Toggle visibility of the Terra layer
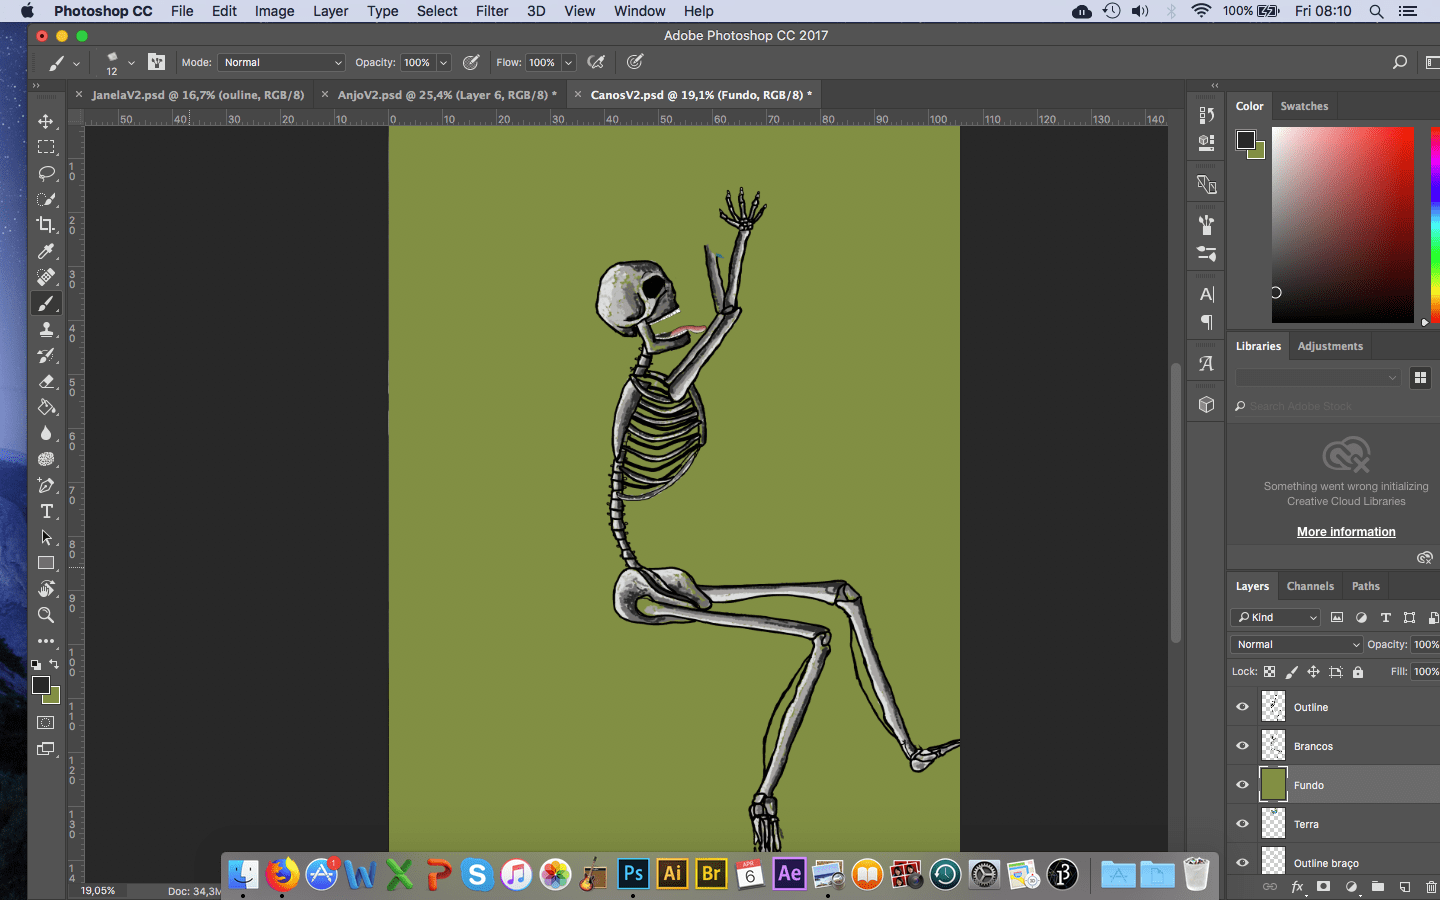Screen dimensions: 1440x900 coord(1242,824)
